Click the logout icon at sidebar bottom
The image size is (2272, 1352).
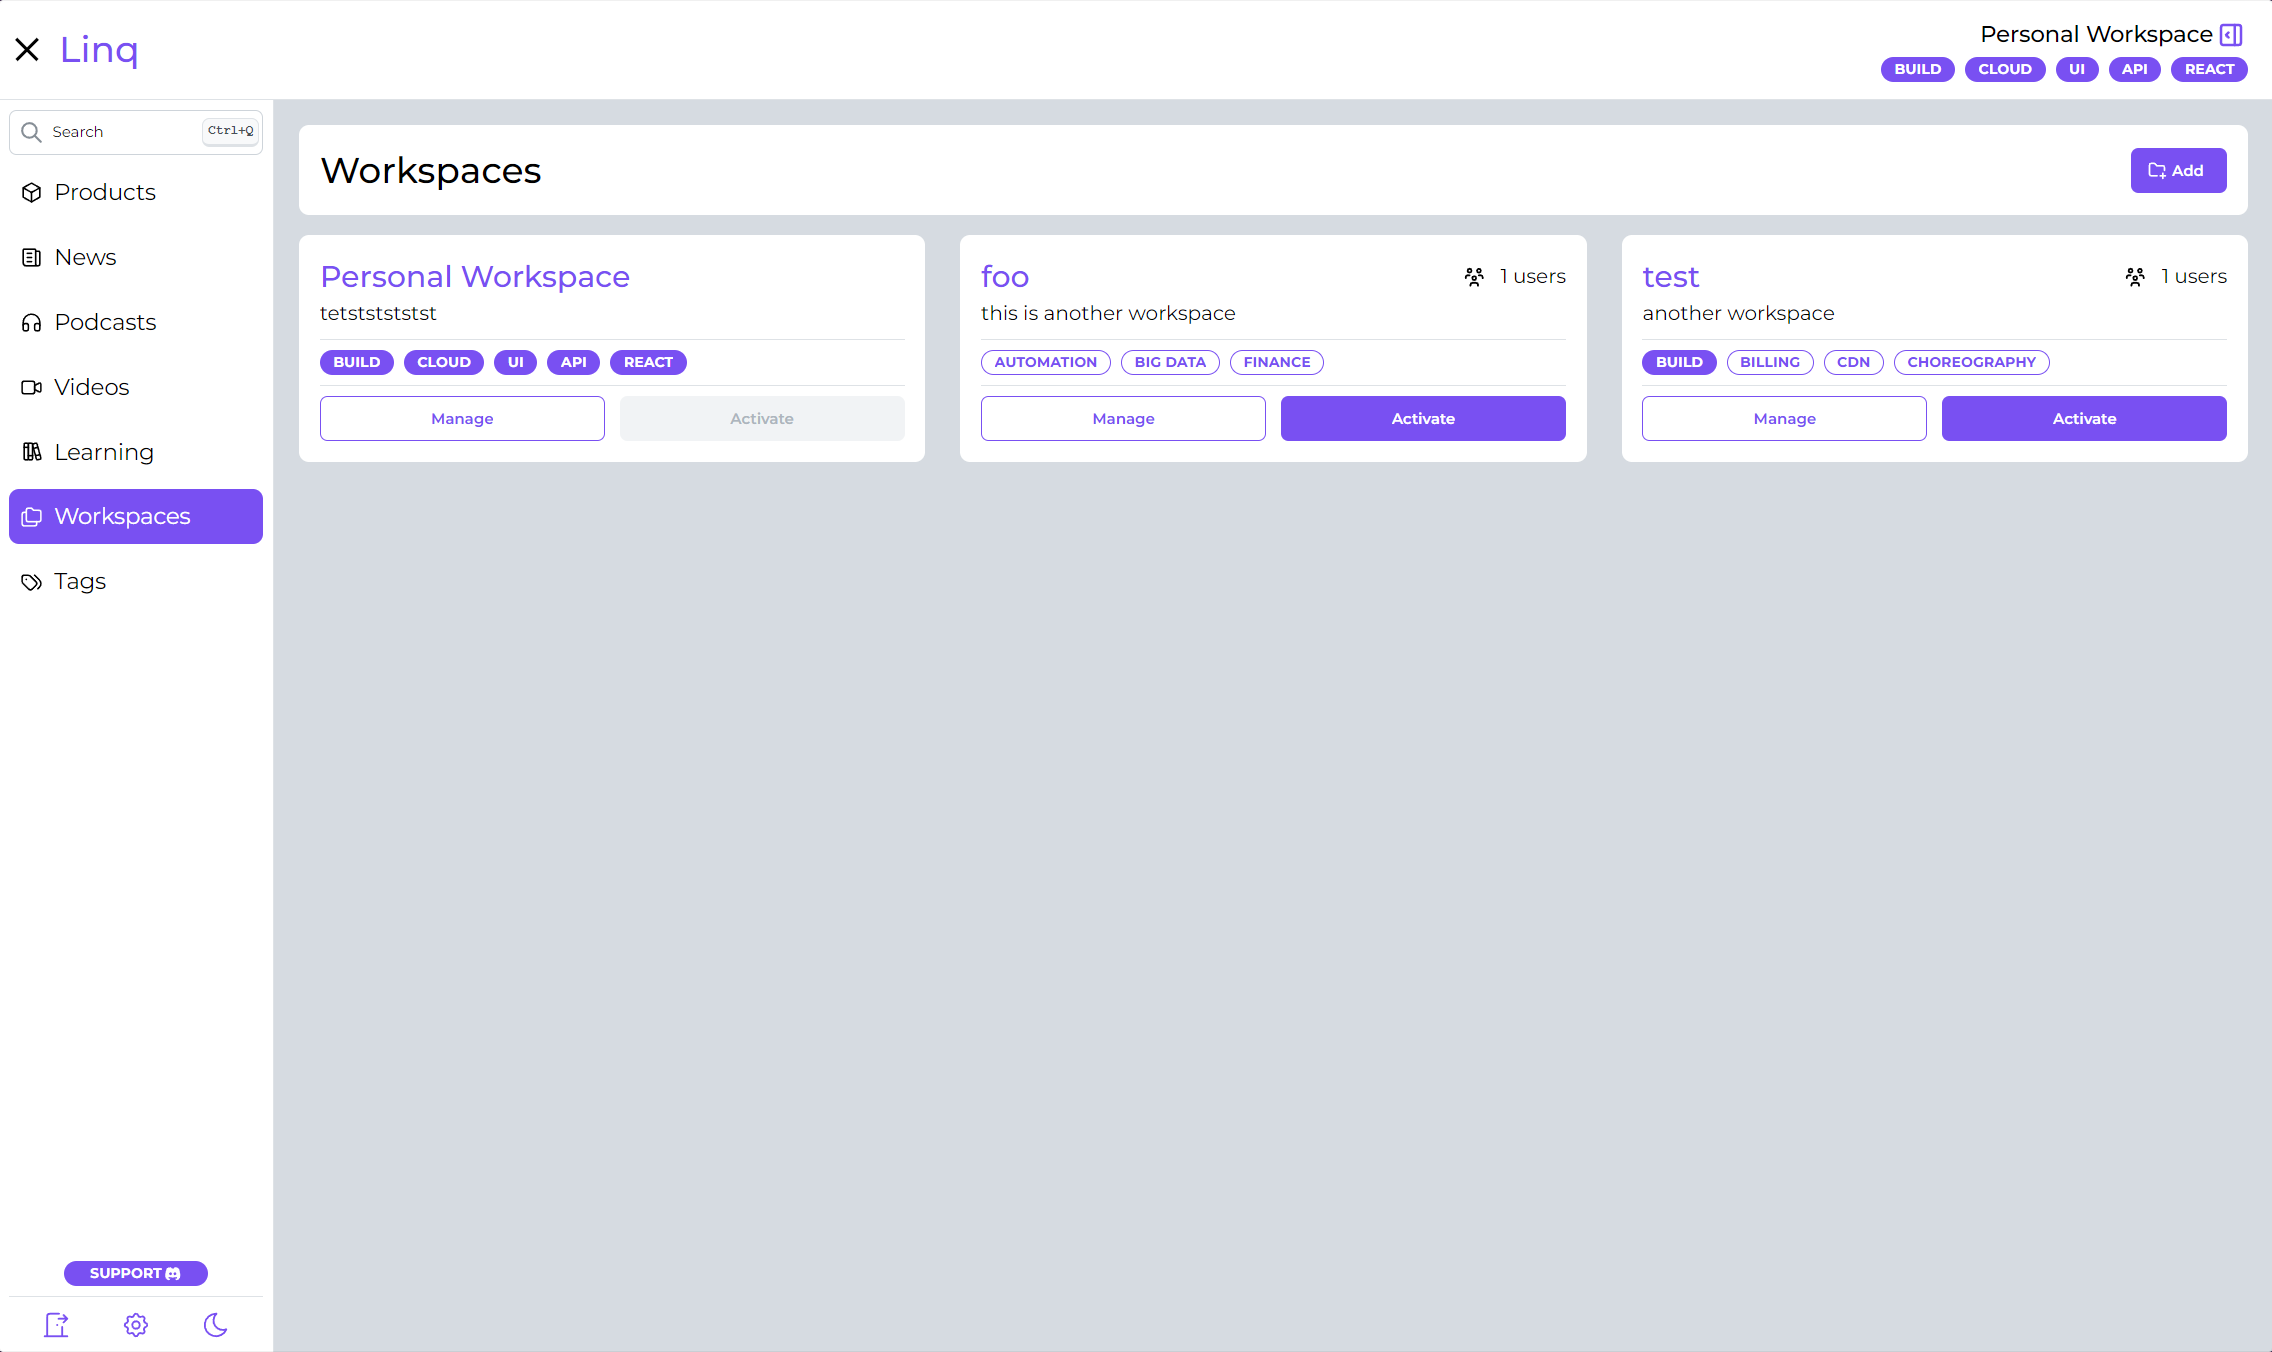(x=56, y=1325)
